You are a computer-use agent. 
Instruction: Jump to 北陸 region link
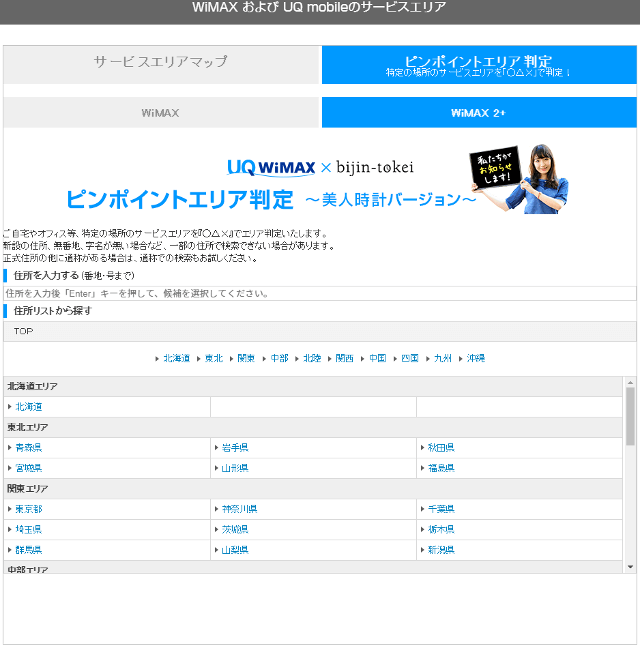click(x=312, y=358)
